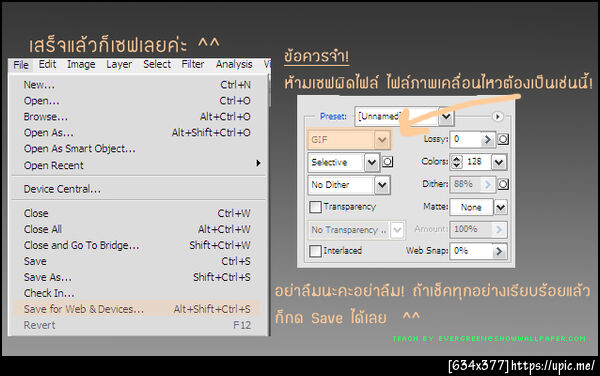Open the Colors count dropdown arrow

coord(499,162)
